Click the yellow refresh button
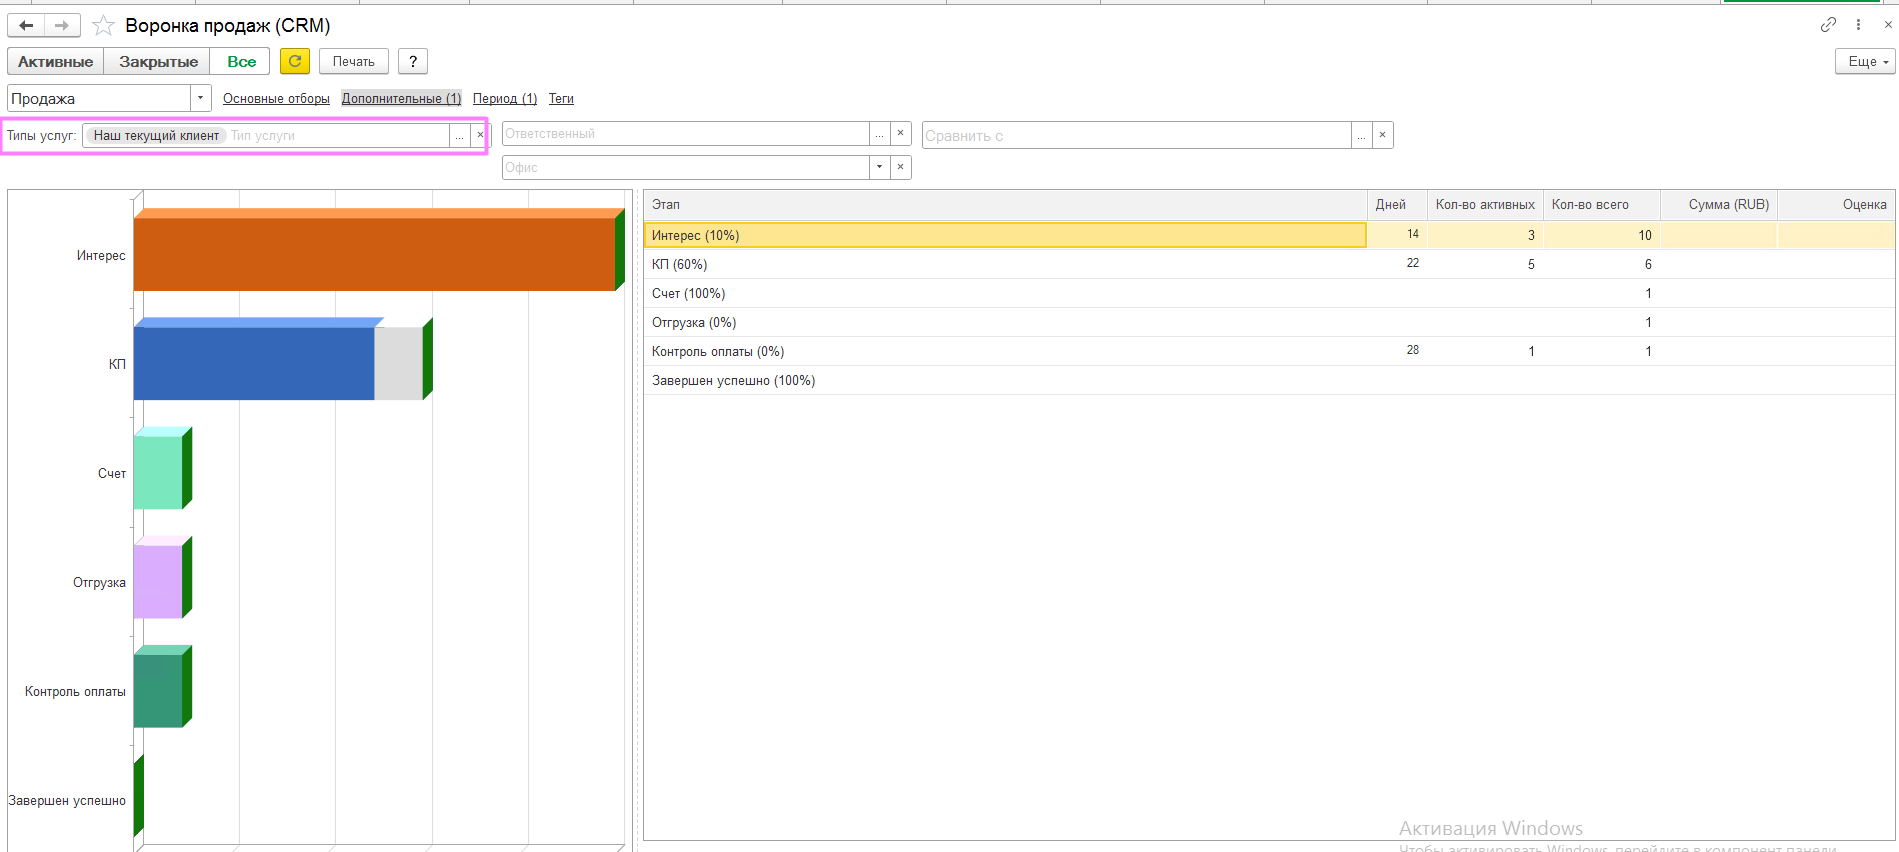The height and width of the screenshot is (852, 1899). tap(295, 61)
